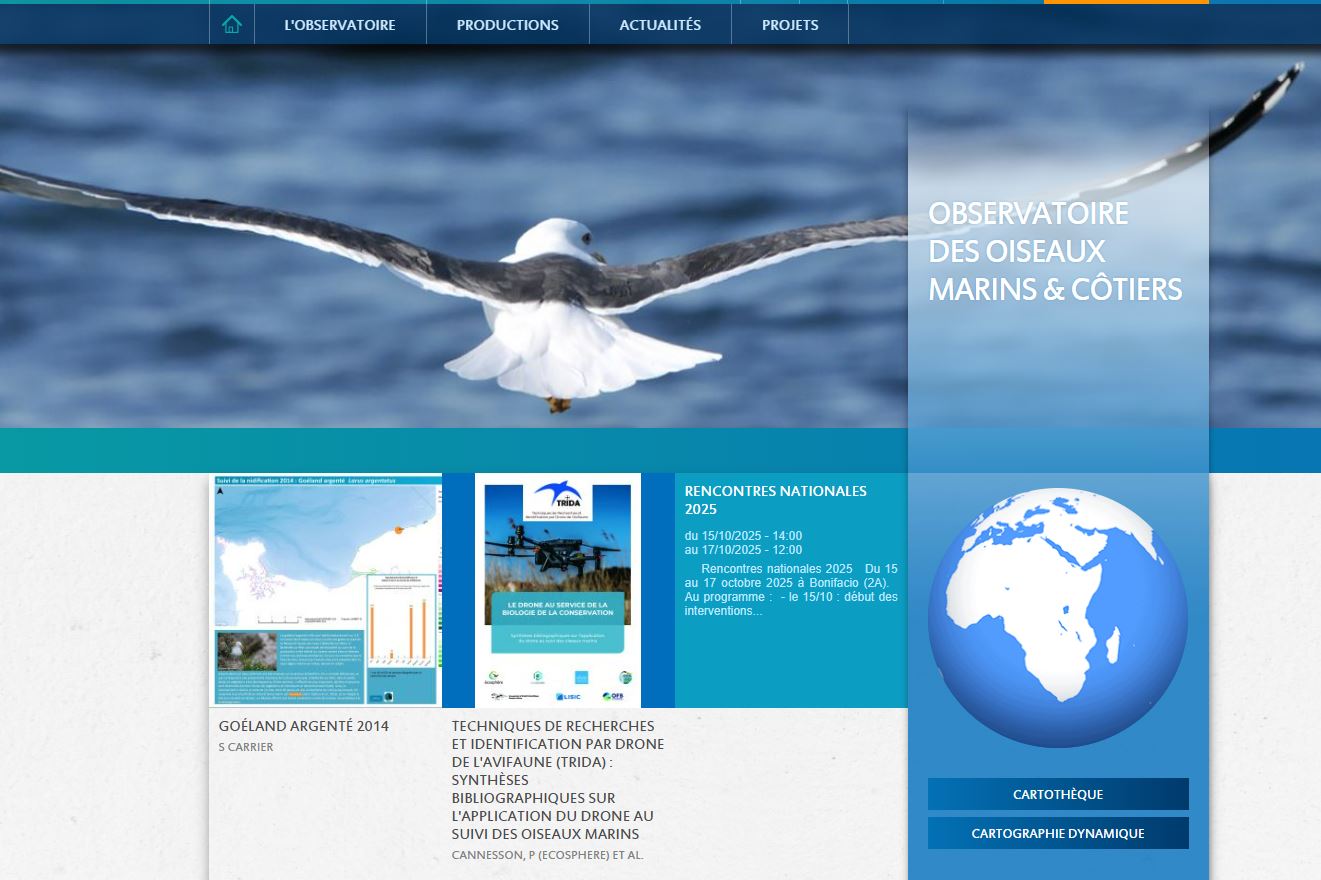The width and height of the screenshot is (1321, 880).
Task: Click the Rencontres nationales event description text
Action: [790, 590]
